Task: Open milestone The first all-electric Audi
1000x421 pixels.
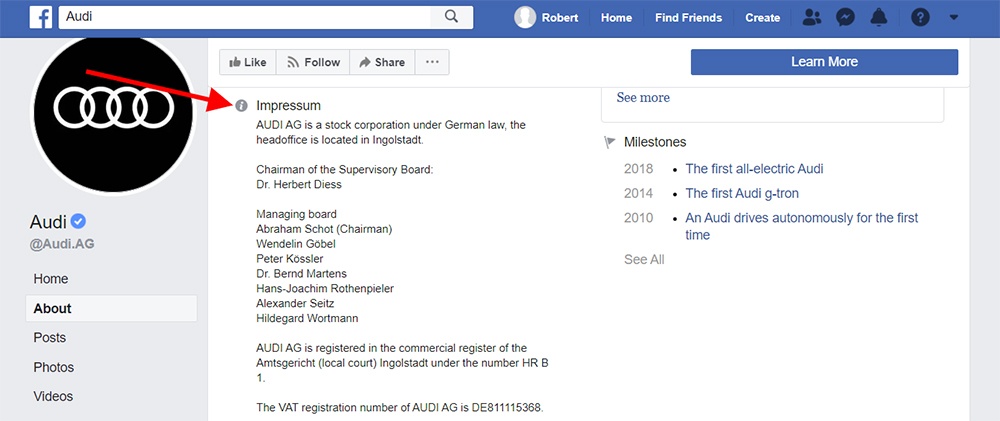Action: 754,169
